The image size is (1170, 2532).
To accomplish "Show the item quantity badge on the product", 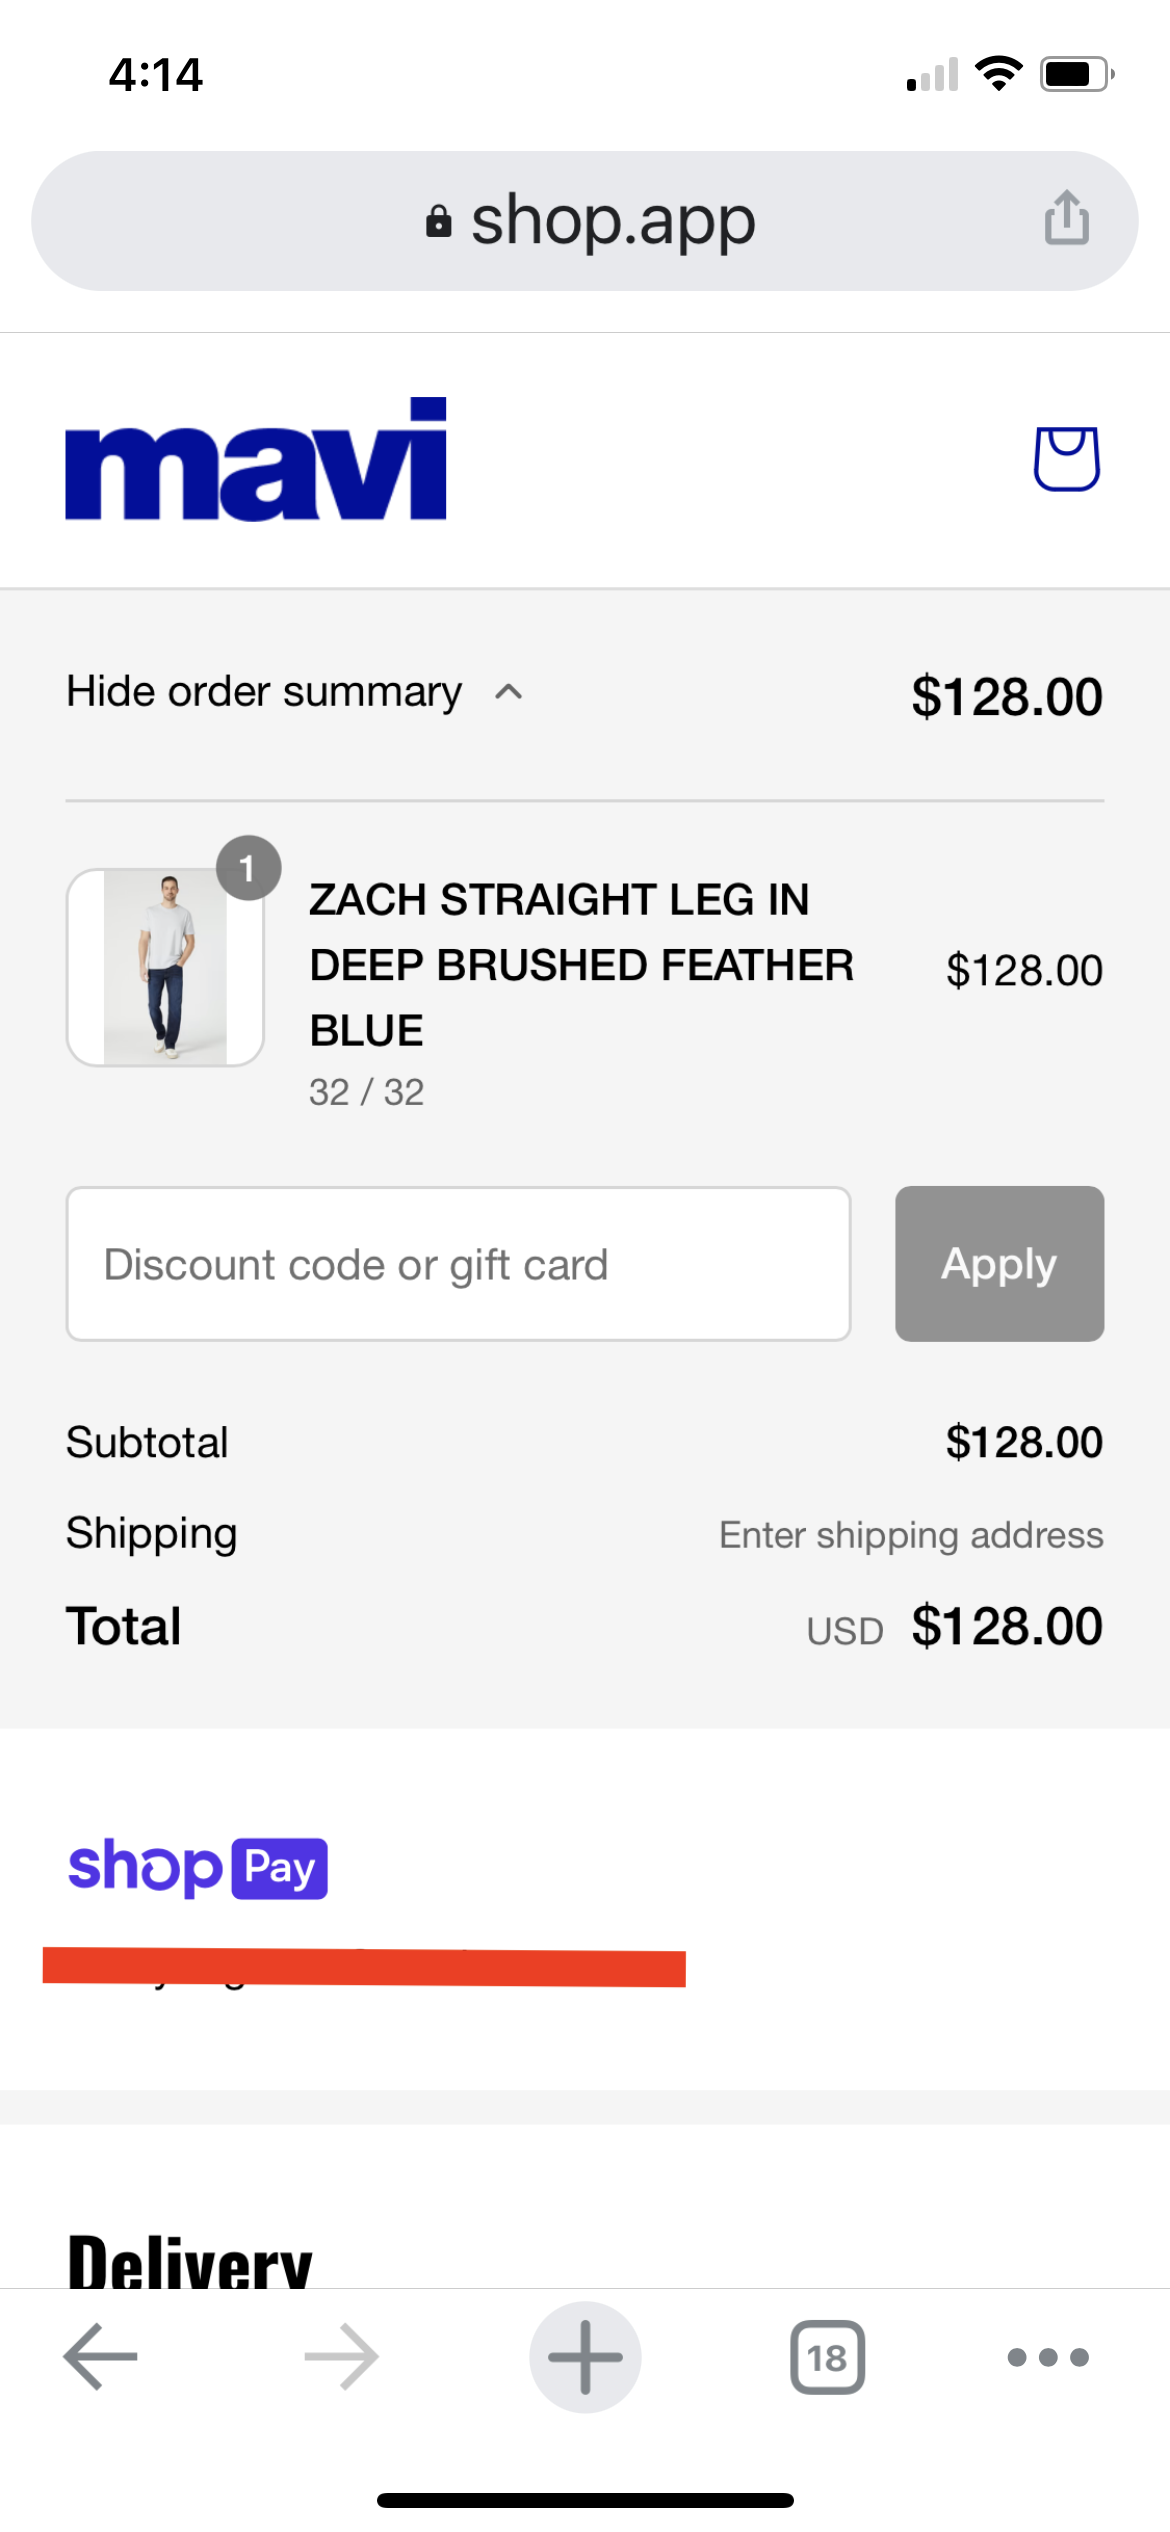I will 247,866.
